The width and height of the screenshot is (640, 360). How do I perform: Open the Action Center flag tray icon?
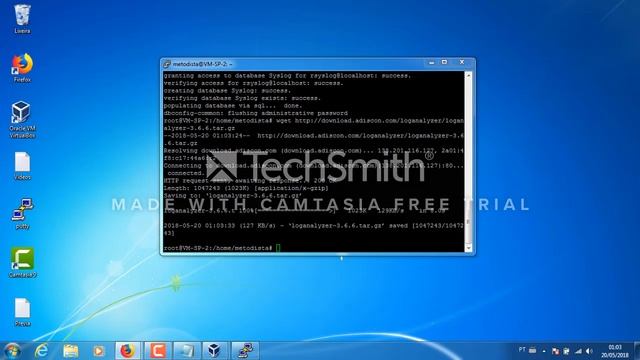coord(555,351)
